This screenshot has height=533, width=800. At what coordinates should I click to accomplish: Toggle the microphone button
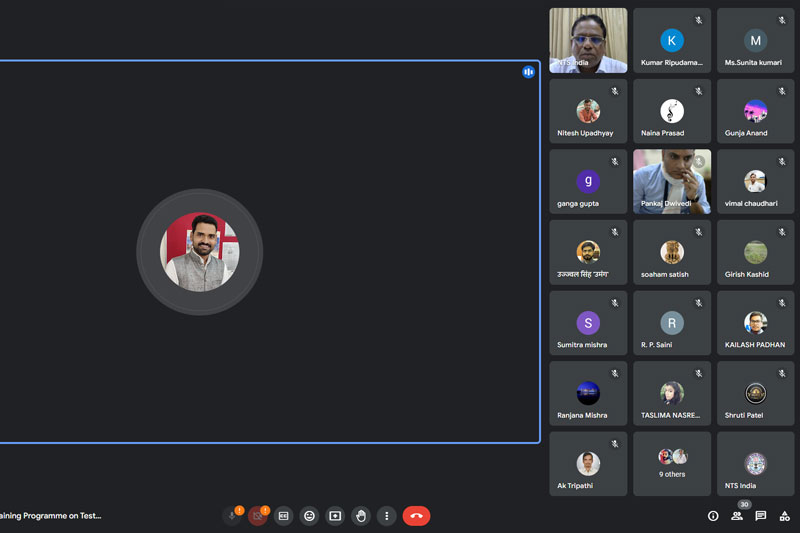(x=232, y=516)
